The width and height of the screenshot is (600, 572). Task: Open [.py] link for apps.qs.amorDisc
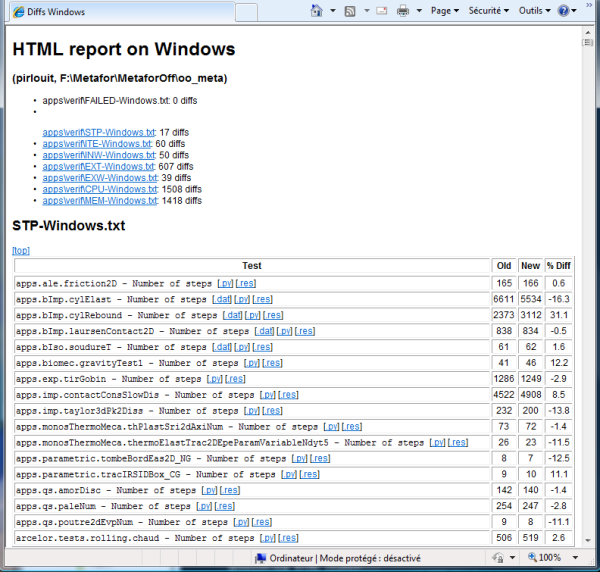[x=209, y=491]
